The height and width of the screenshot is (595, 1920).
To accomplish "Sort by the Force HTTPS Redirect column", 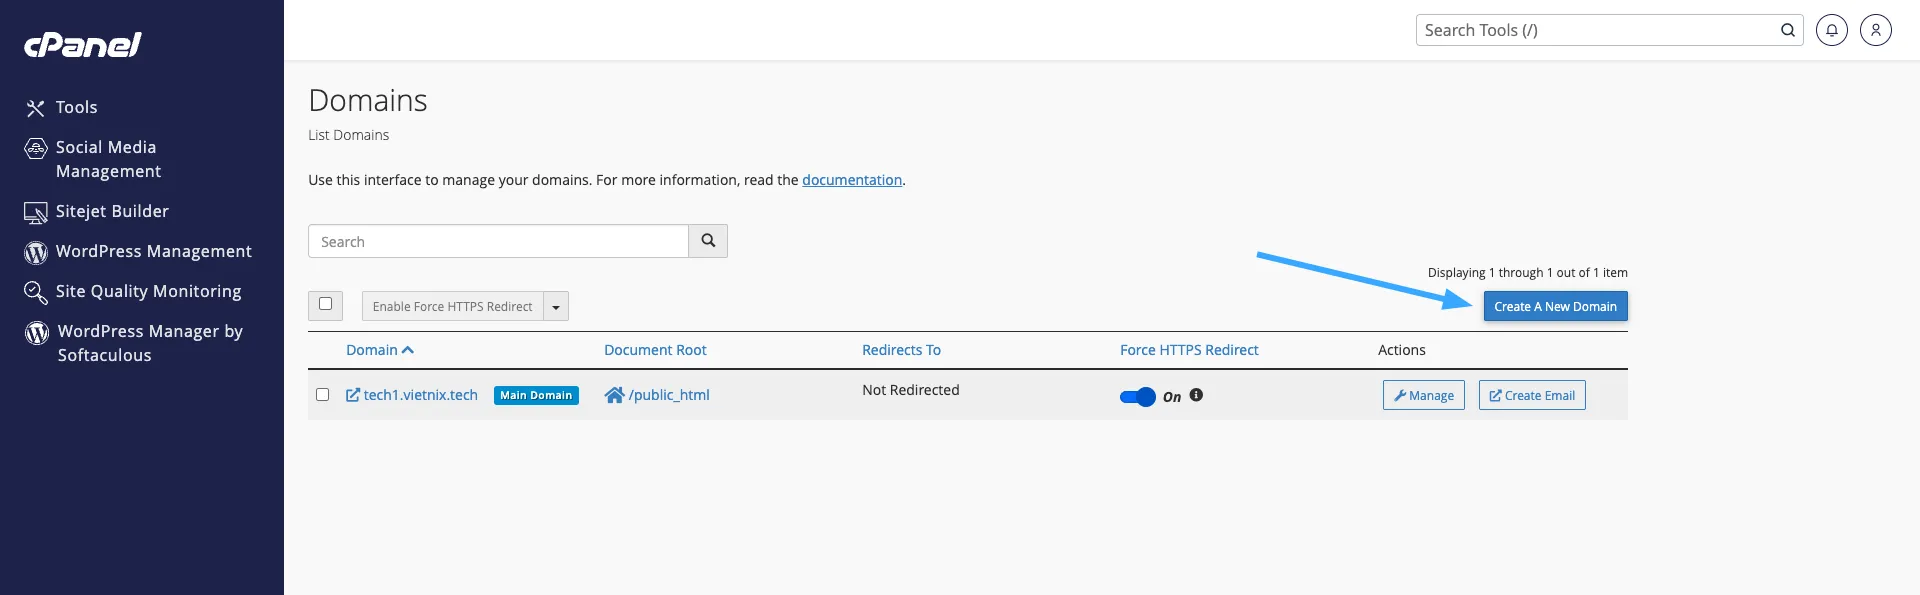I will click(1188, 350).
